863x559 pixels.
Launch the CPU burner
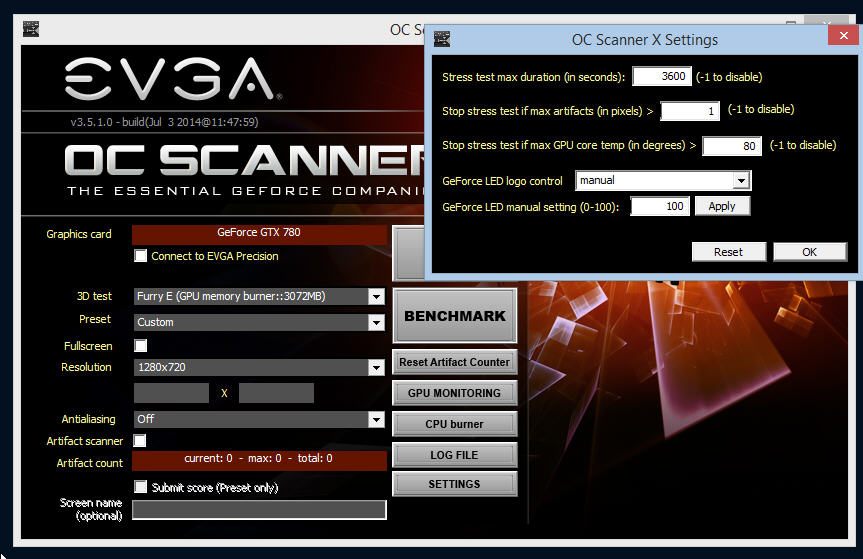[455, 424]
